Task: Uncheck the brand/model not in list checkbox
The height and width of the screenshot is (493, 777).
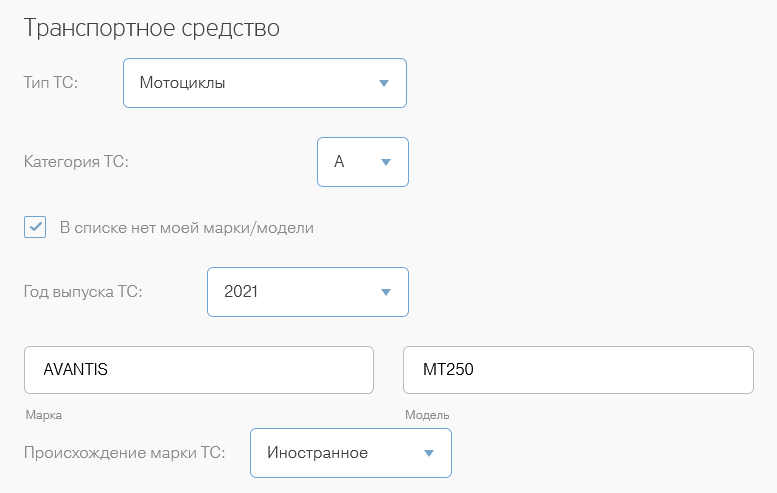Action: (35, 227)
